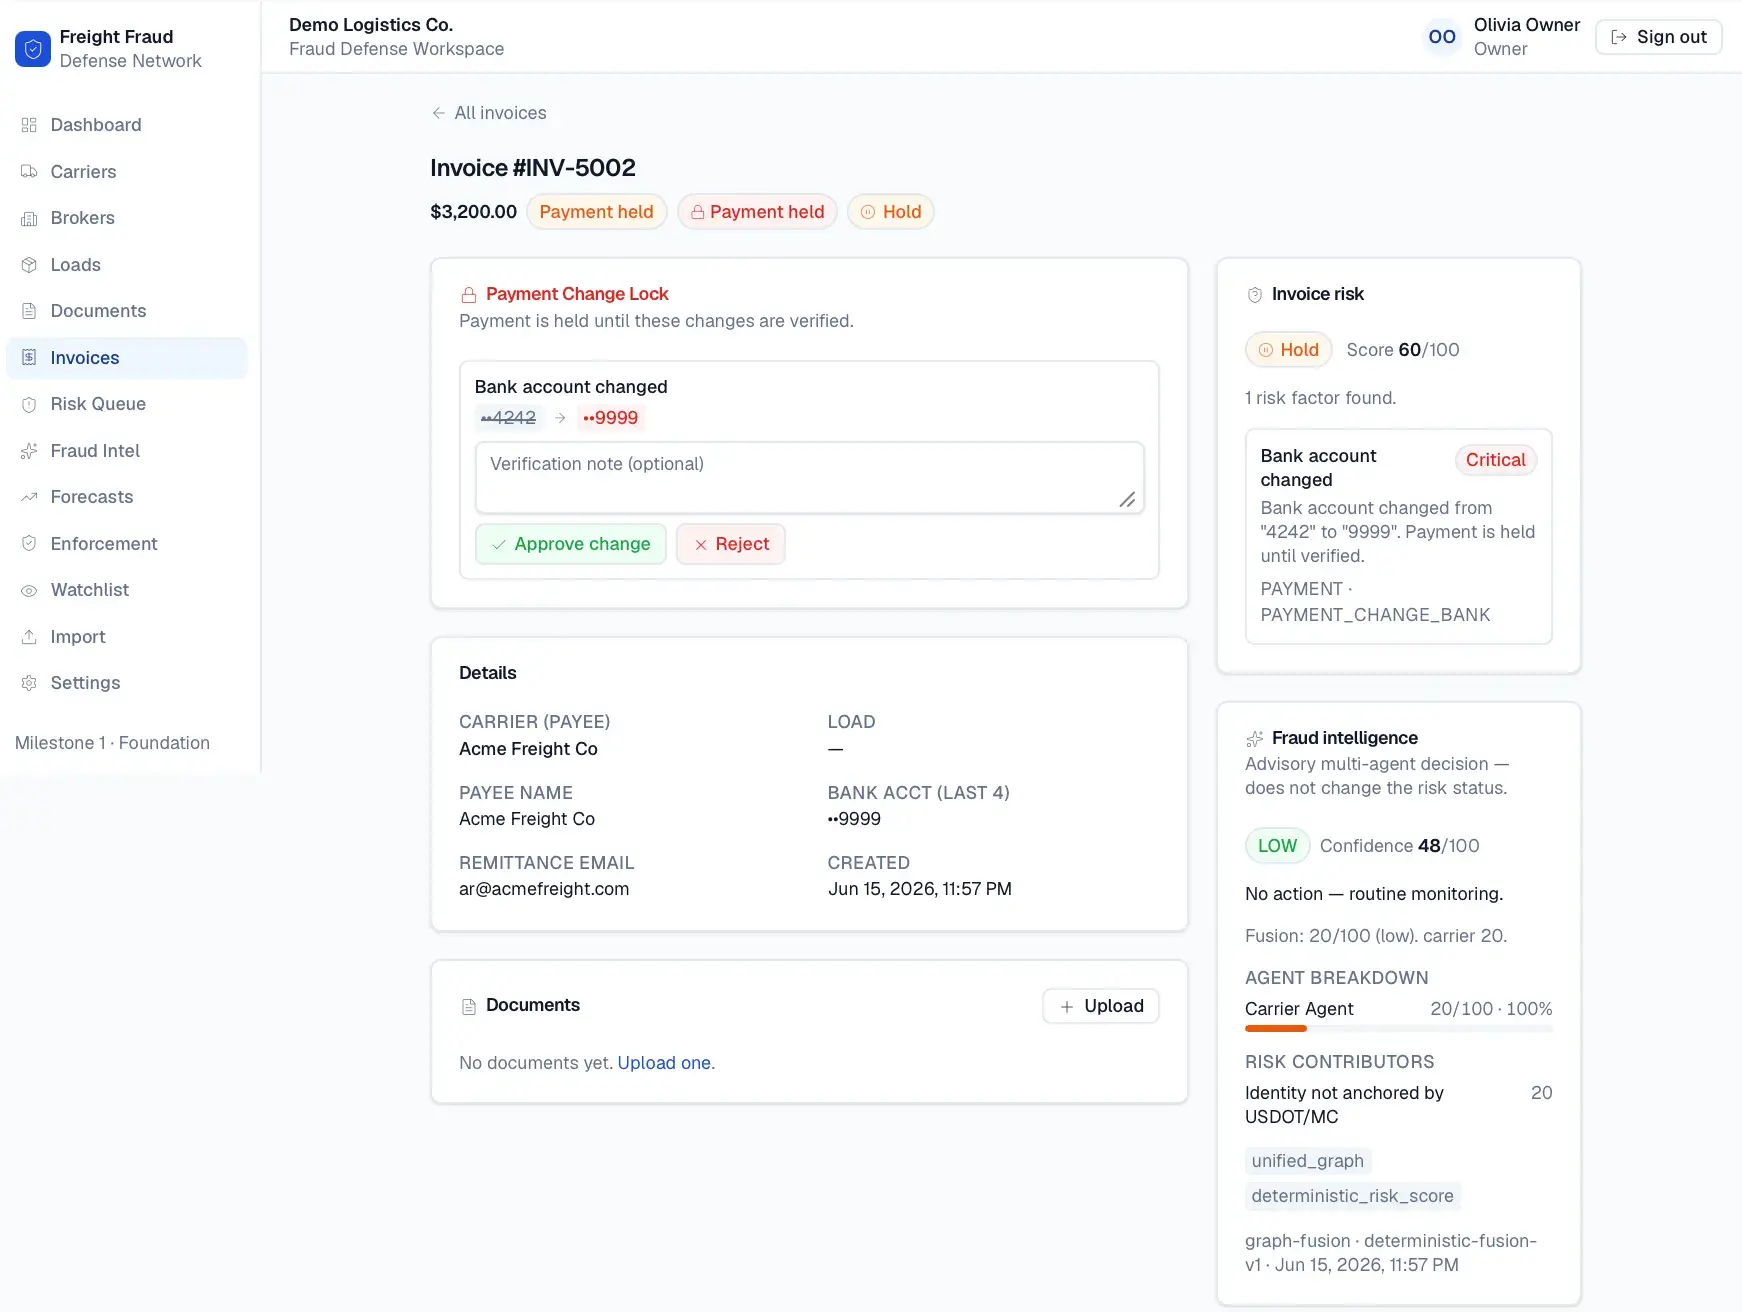This screenshot has width=1742, height=1312.
Task: Click the OO user avatar
Action: click(x=1442, y=37)
